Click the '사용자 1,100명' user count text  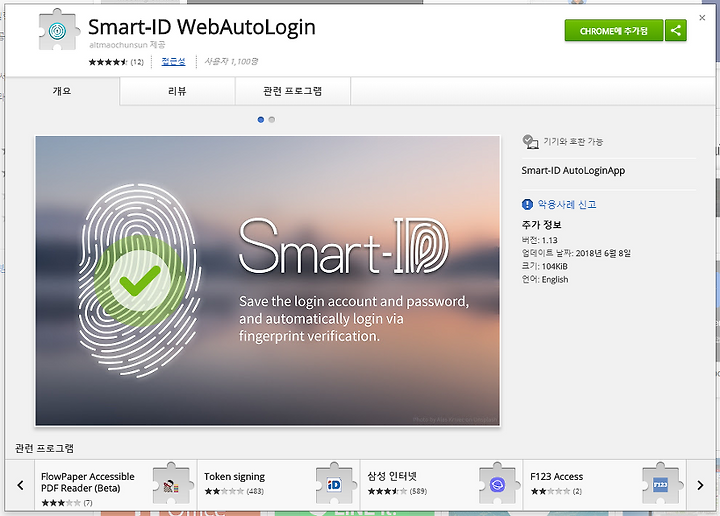click(231, 62)
